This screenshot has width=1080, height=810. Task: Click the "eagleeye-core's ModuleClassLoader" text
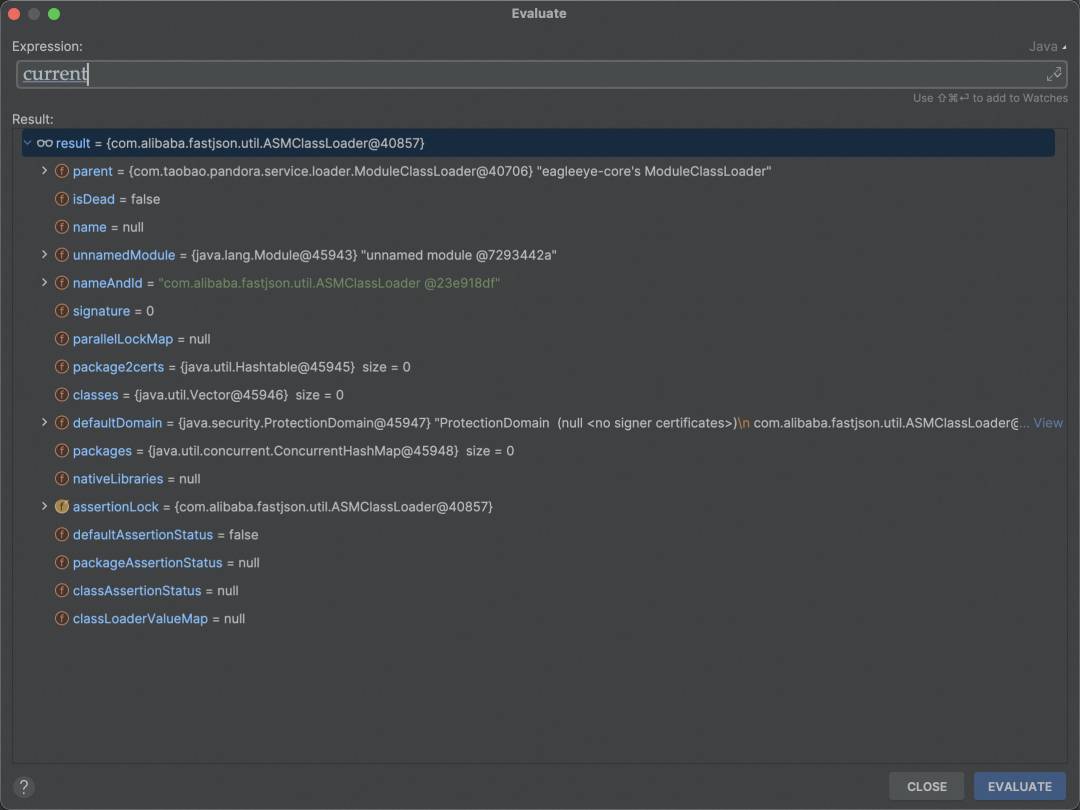654,171
